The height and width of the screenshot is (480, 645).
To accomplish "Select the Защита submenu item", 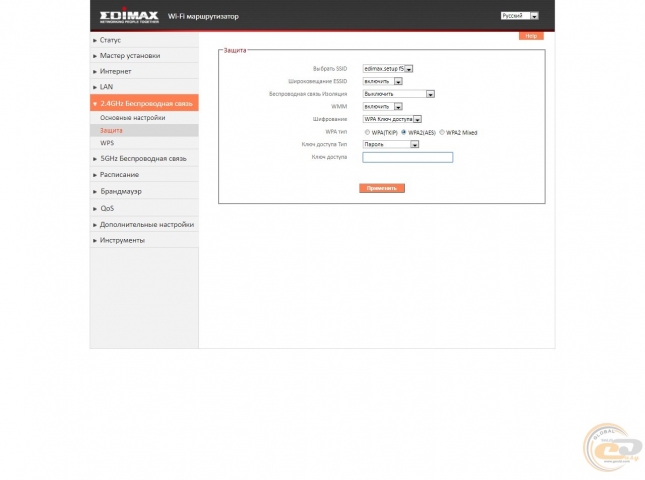I will point(144,130).
